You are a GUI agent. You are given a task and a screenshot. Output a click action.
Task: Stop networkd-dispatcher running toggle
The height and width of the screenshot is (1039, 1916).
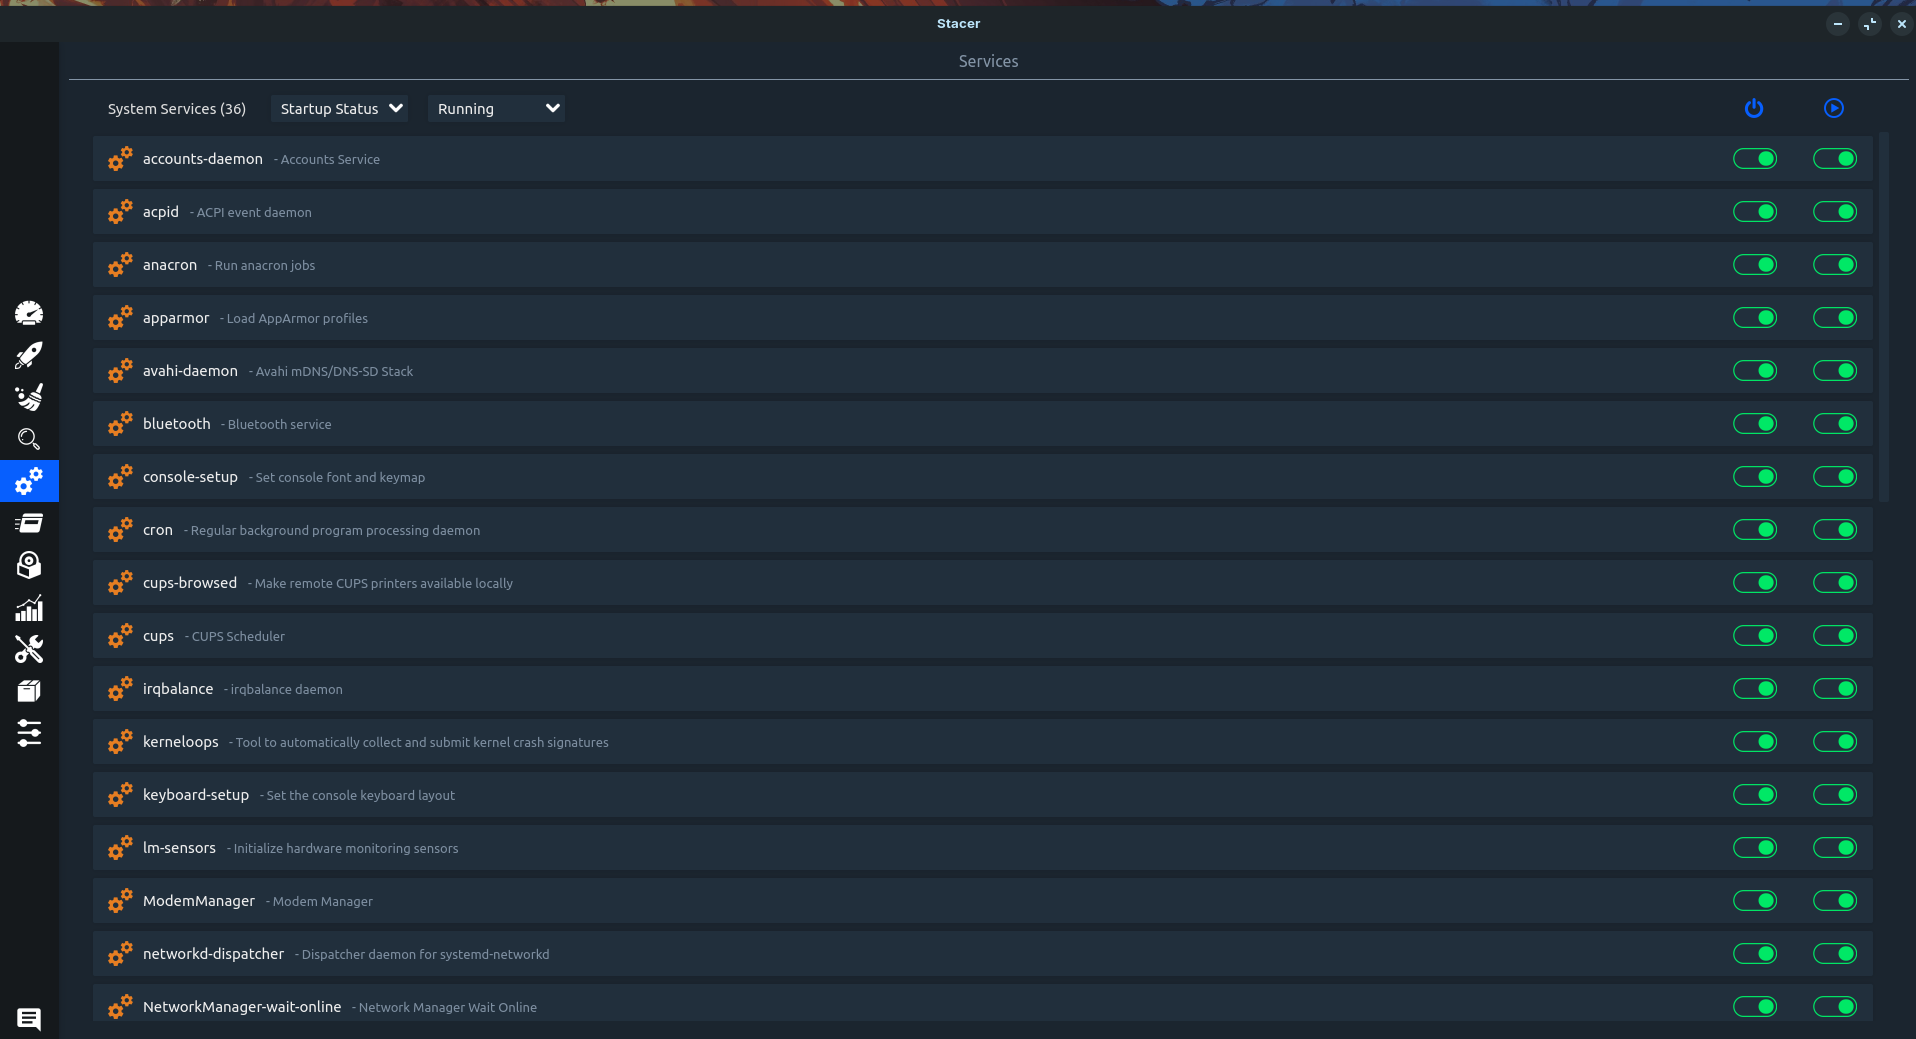(x=1835, y=953)
